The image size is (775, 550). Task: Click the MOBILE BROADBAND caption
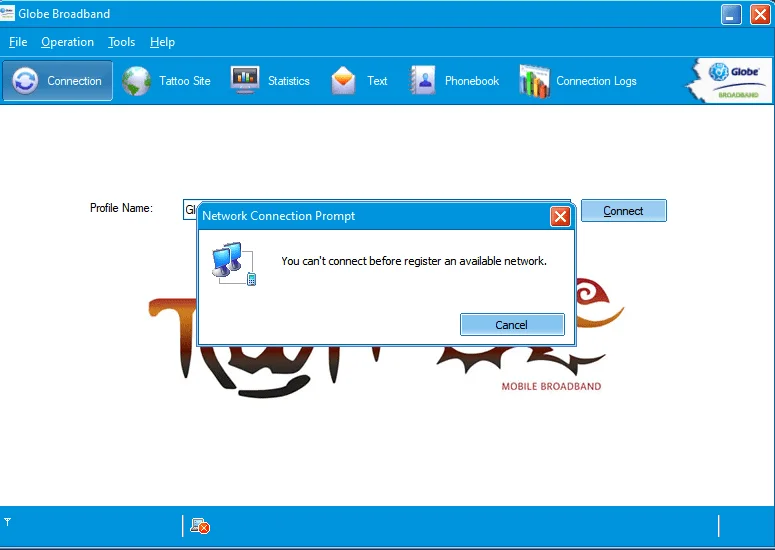pyautogui.click(x=552, y=386)
